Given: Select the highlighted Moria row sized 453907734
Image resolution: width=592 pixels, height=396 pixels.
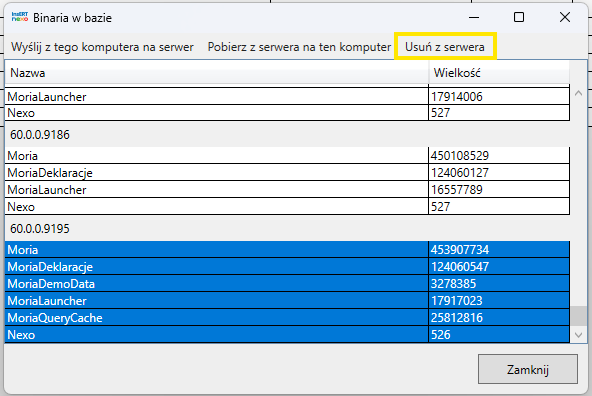Looking at the screenshot, I should (287, 250).
